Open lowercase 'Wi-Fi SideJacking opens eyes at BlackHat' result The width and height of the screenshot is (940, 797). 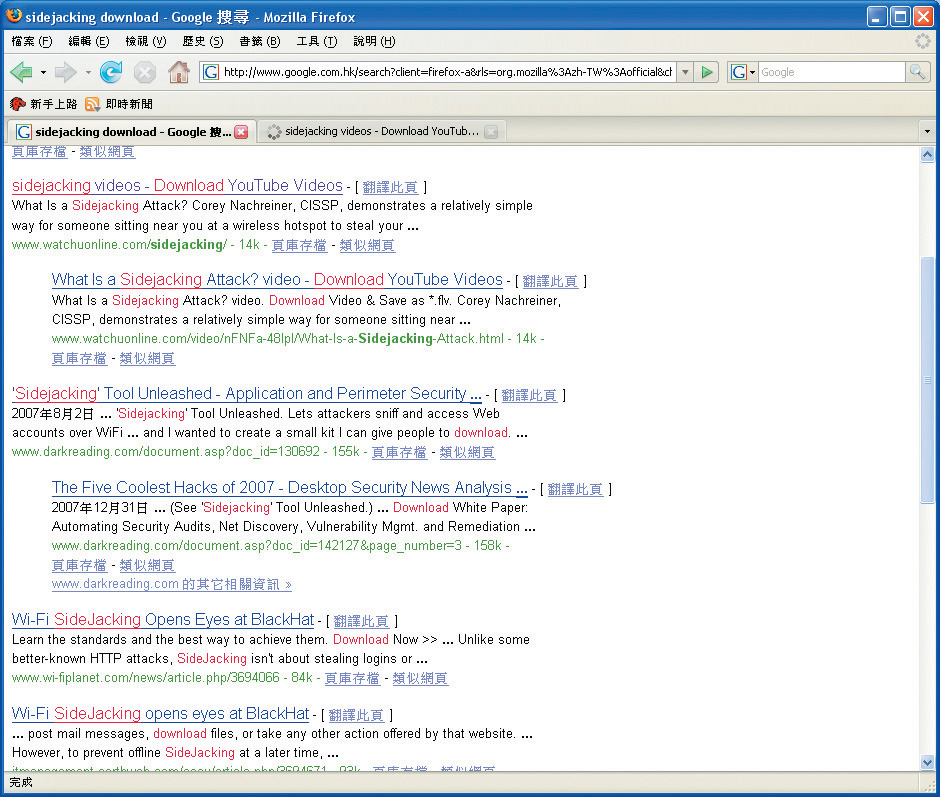pos(161,714)
